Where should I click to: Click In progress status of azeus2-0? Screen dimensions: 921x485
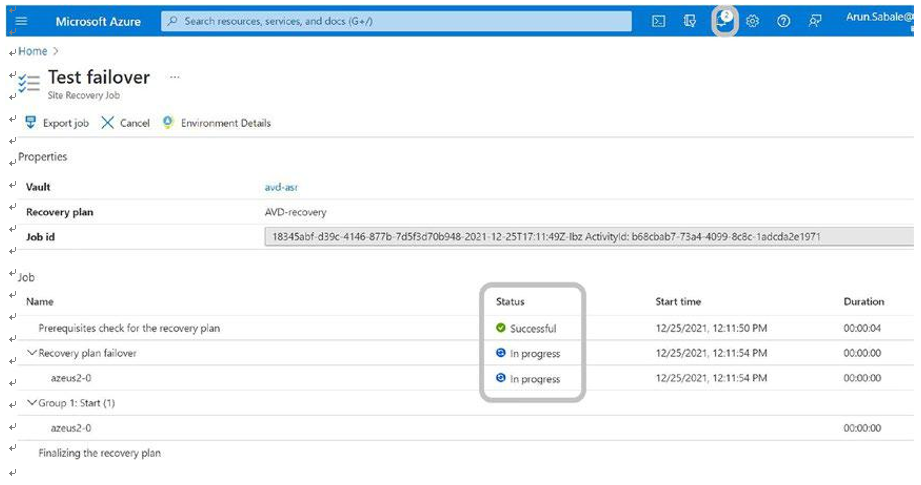535,379
